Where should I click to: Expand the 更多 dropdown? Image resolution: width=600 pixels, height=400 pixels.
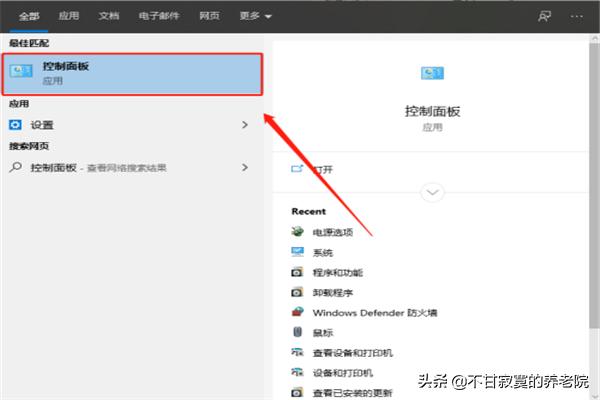pyautogui.click(x=255, y=16)
